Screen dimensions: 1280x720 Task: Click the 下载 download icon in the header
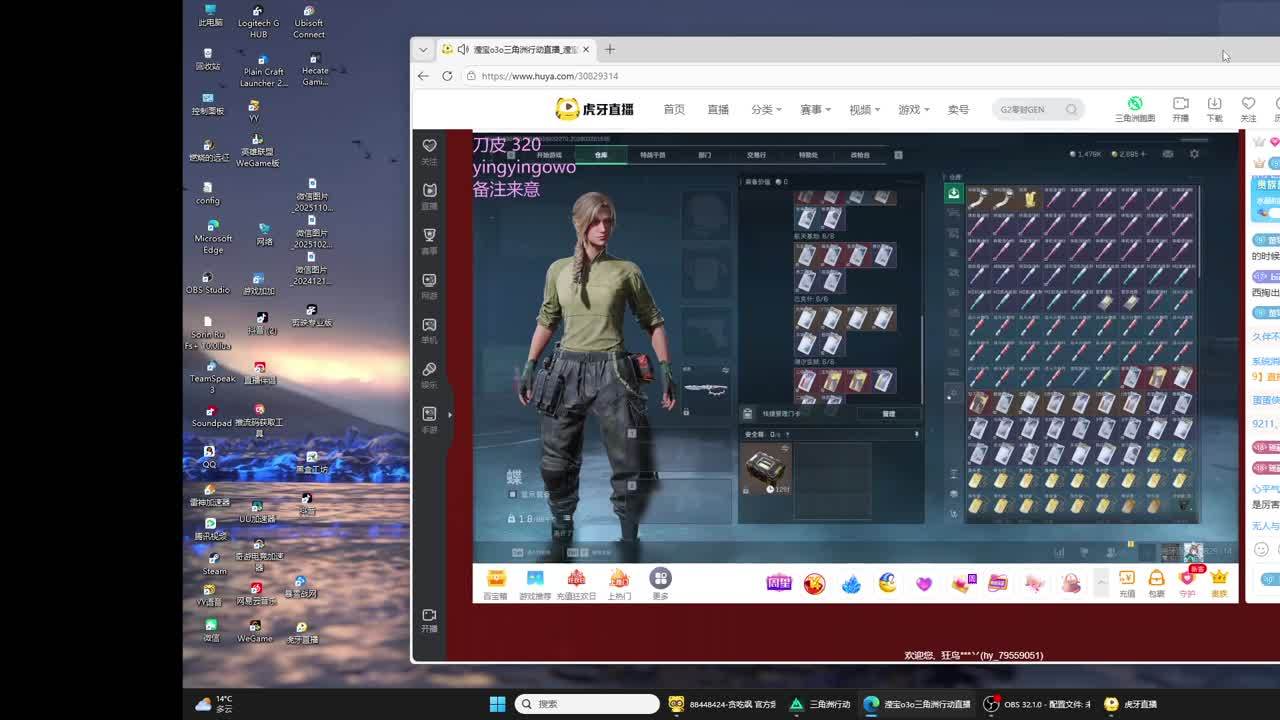pos(1214,108)
